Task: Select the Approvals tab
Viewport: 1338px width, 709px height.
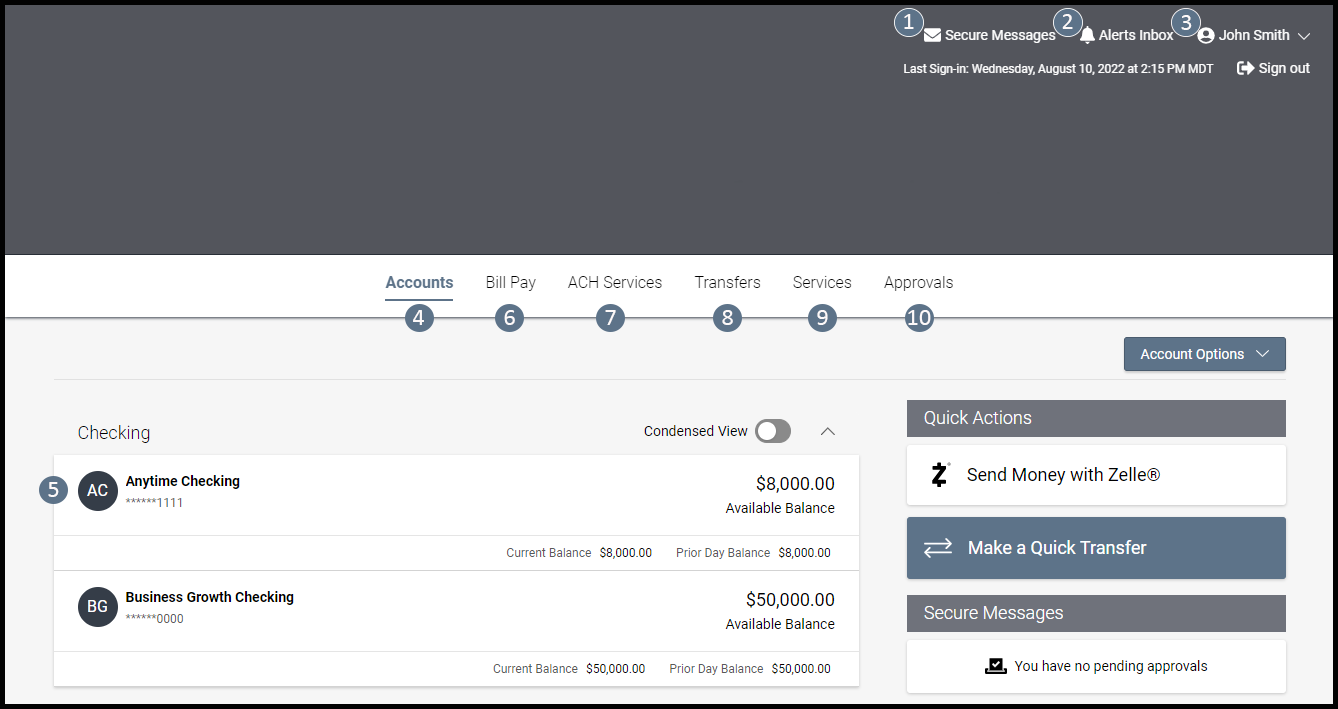Action: pos(918,283)
